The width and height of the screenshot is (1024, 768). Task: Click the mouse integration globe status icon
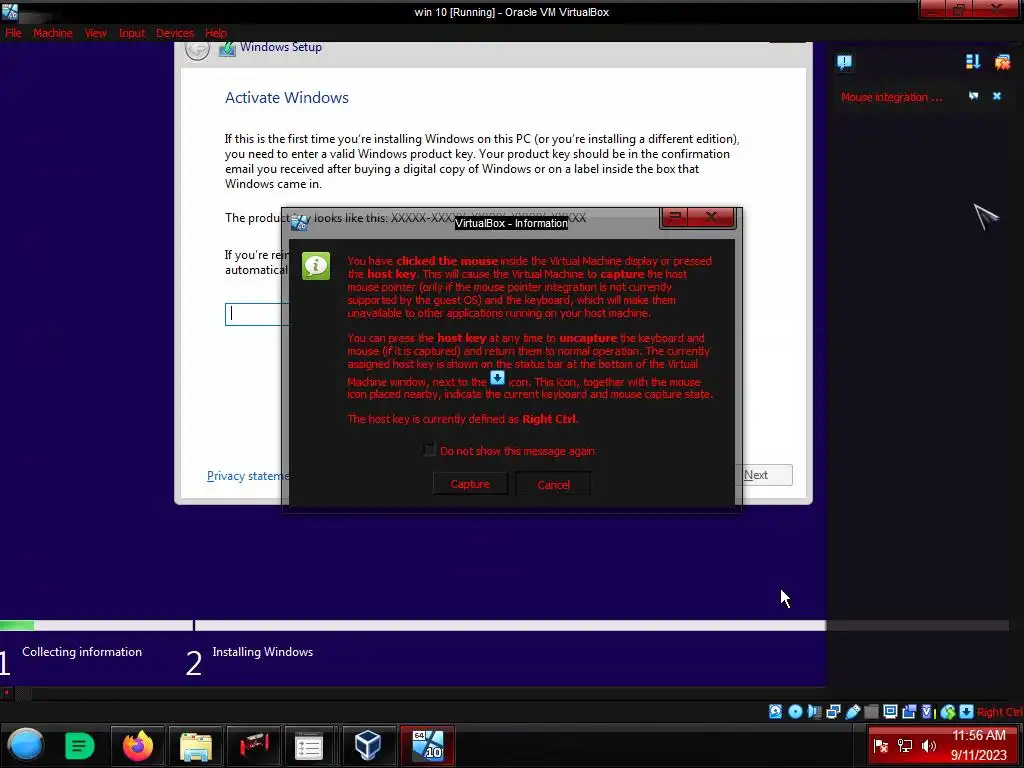click(948, 711)
